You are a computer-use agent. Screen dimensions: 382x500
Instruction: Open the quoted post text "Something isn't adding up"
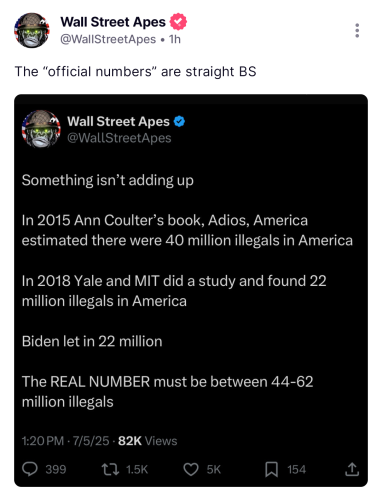click(x=108, y=180)
